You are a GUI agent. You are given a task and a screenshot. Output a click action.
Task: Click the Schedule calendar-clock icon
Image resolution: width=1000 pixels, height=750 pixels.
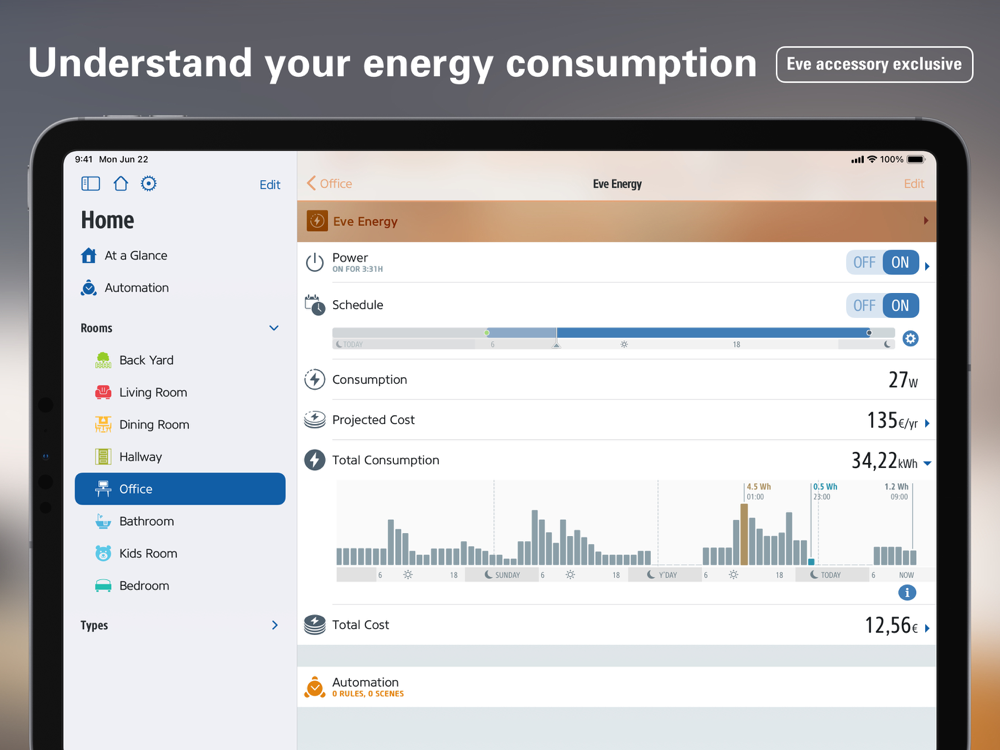[x=314, y=305]
